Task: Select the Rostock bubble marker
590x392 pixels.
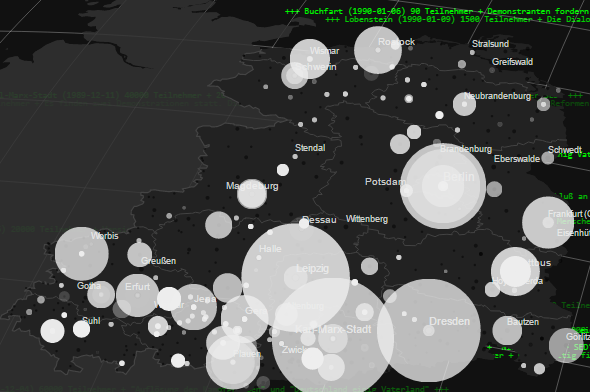Action: [378, 50]
